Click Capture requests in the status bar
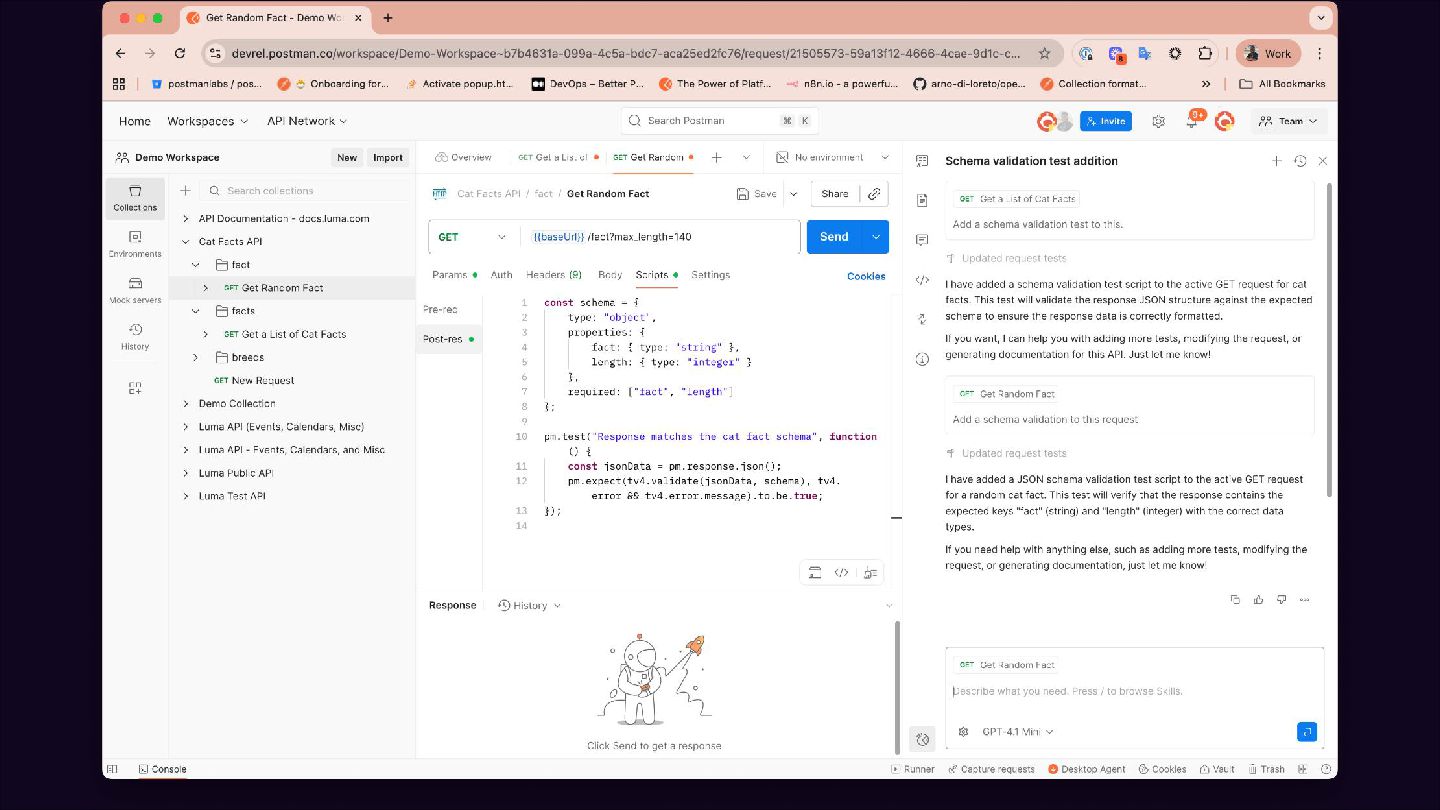1440x810 pixels. coord(990,769)
